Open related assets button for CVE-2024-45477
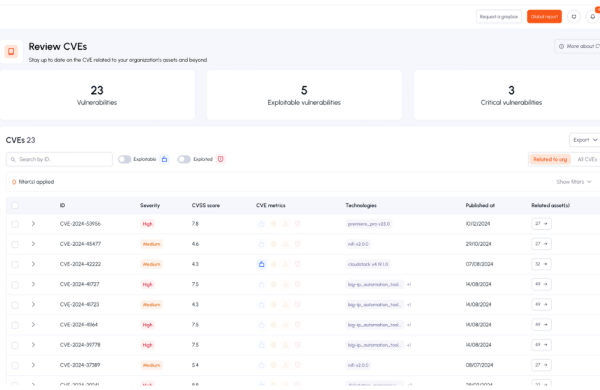 click(541, 244)
